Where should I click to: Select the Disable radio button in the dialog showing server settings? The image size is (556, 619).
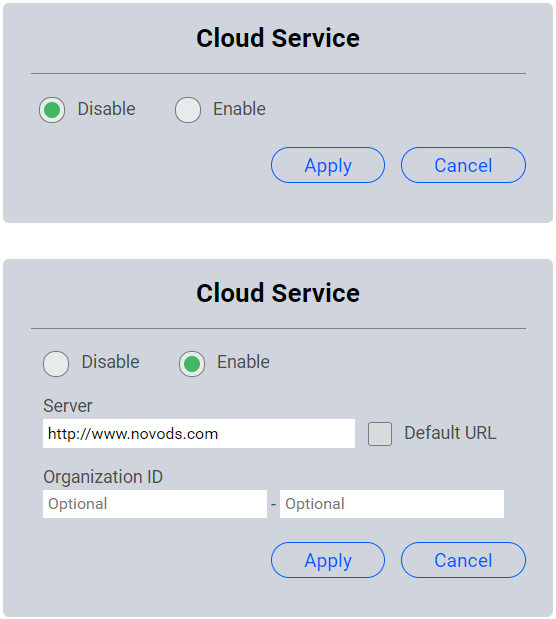tap(56, 364)
